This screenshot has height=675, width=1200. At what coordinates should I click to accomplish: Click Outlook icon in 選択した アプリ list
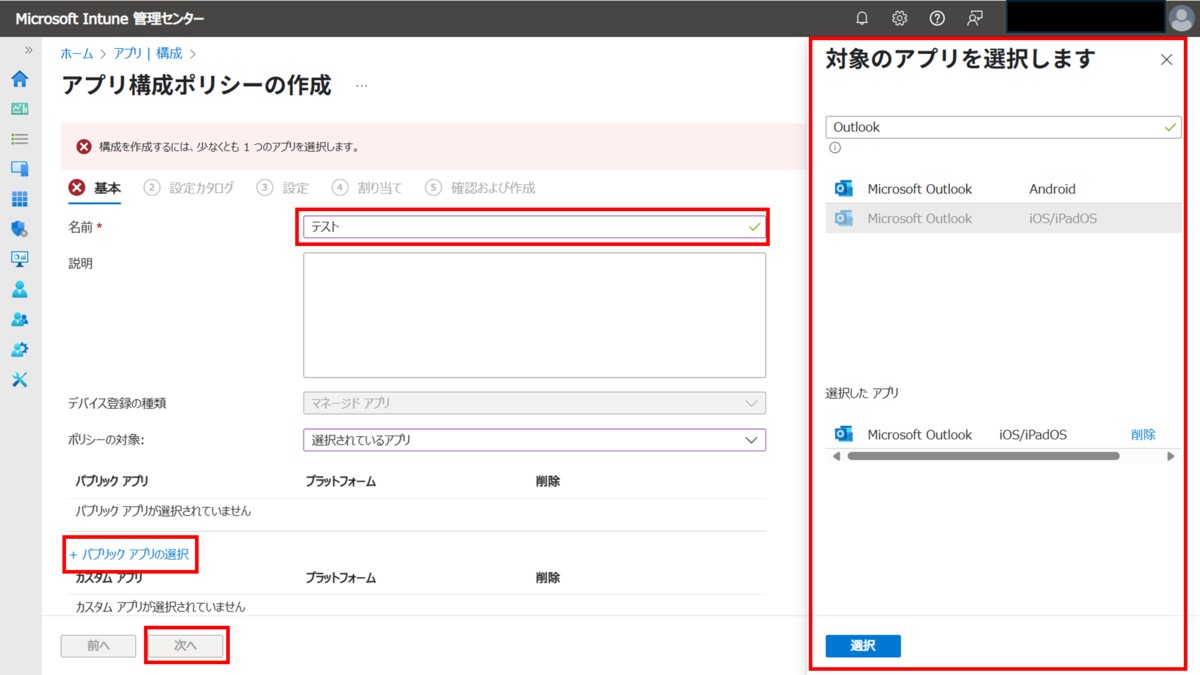point(844,434)
